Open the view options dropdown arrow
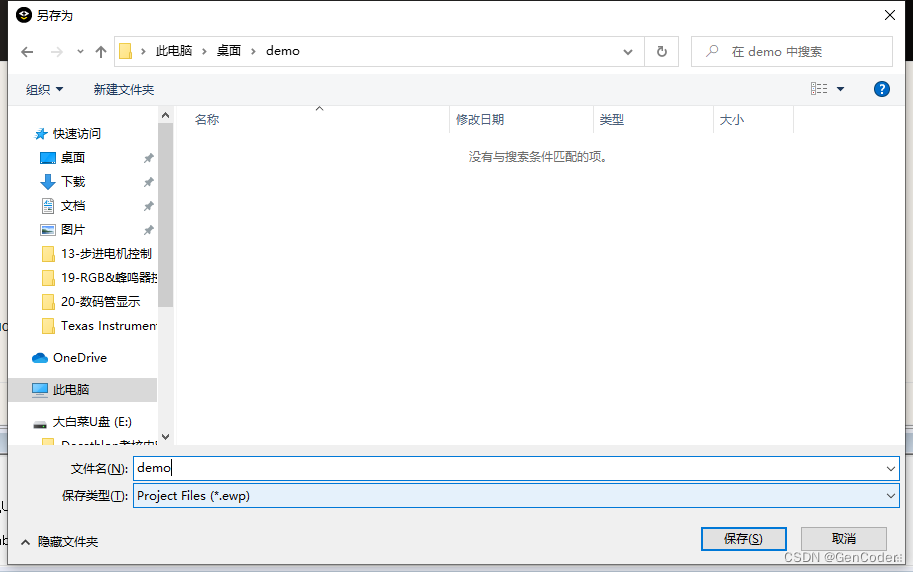This screenshot has height=572, width=913. click(840, 89)
